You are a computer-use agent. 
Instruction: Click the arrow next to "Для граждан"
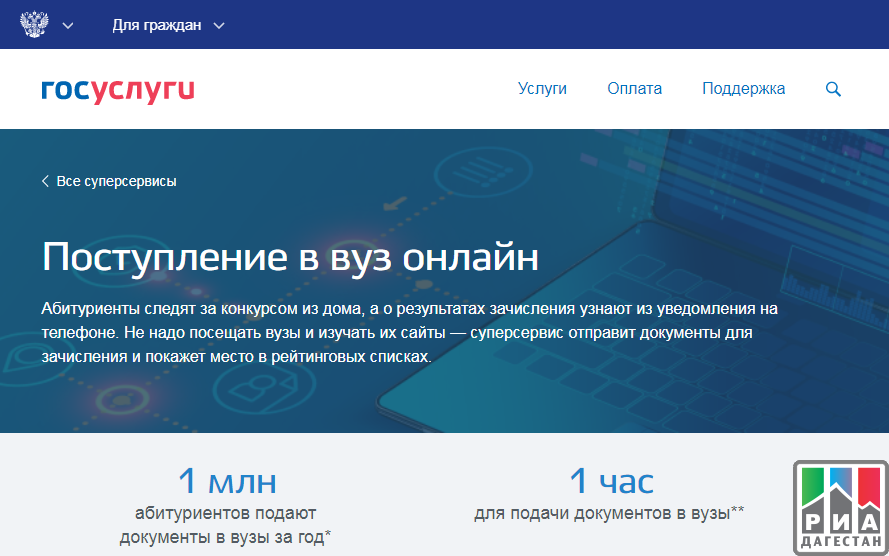point(220,26)
